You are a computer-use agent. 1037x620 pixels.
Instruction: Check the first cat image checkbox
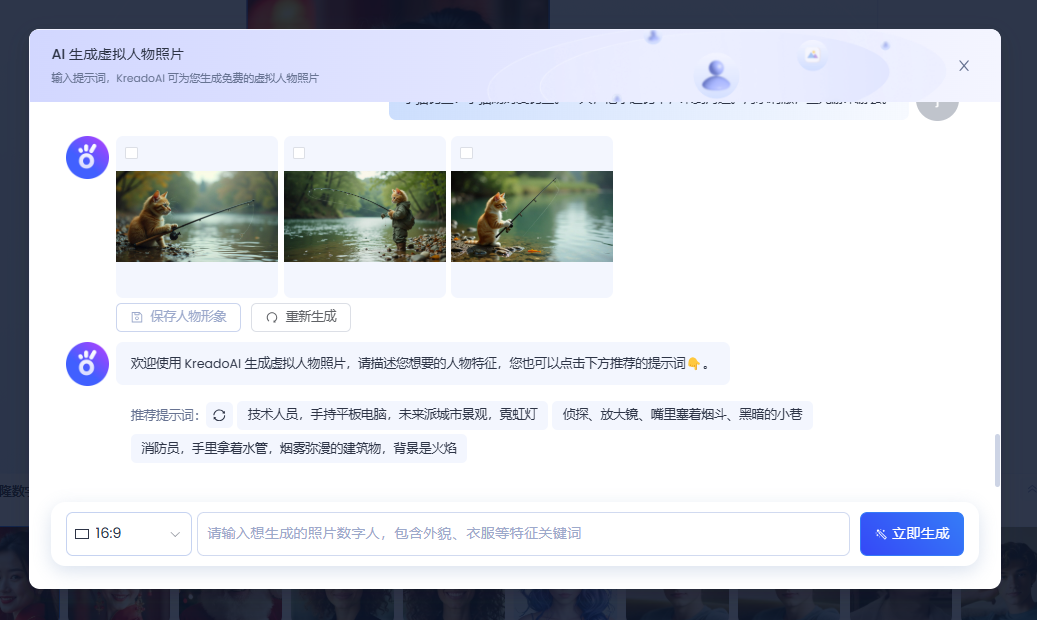pos(131,153)
